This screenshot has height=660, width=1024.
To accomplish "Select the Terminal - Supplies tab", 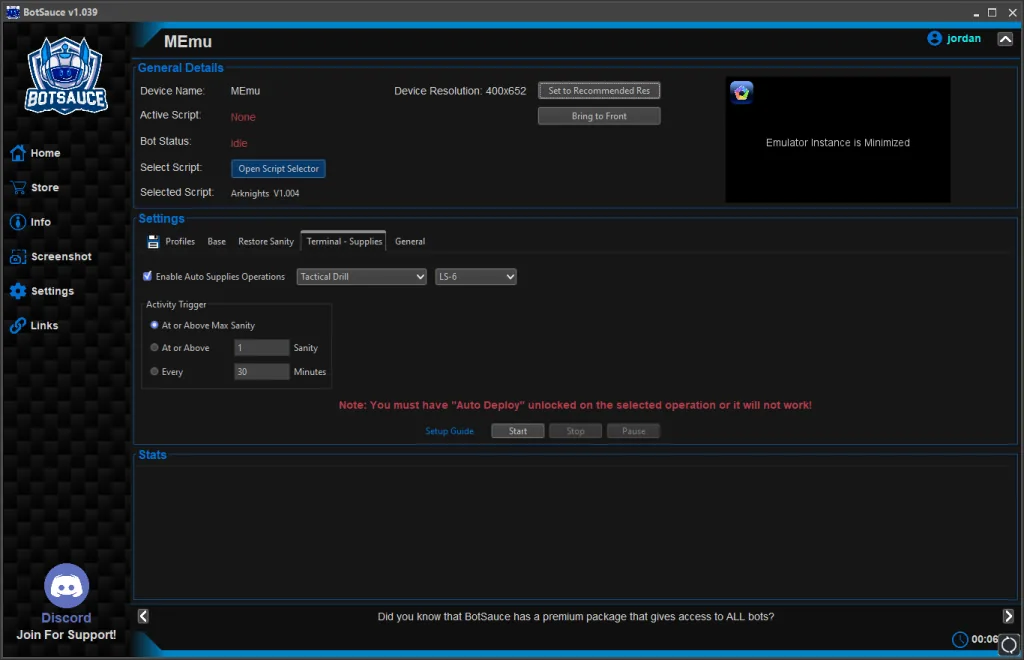I will click(x=344, y=242).
